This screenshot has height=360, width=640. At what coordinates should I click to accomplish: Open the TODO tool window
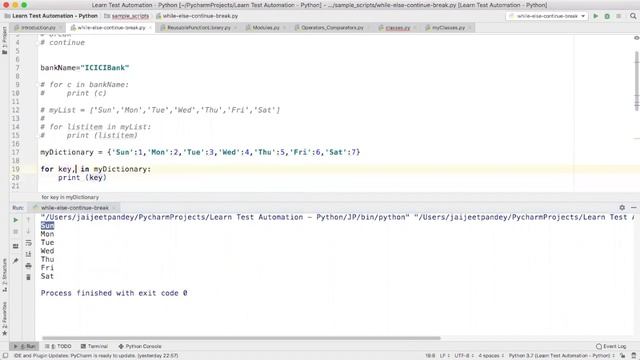tap(58, 346)
